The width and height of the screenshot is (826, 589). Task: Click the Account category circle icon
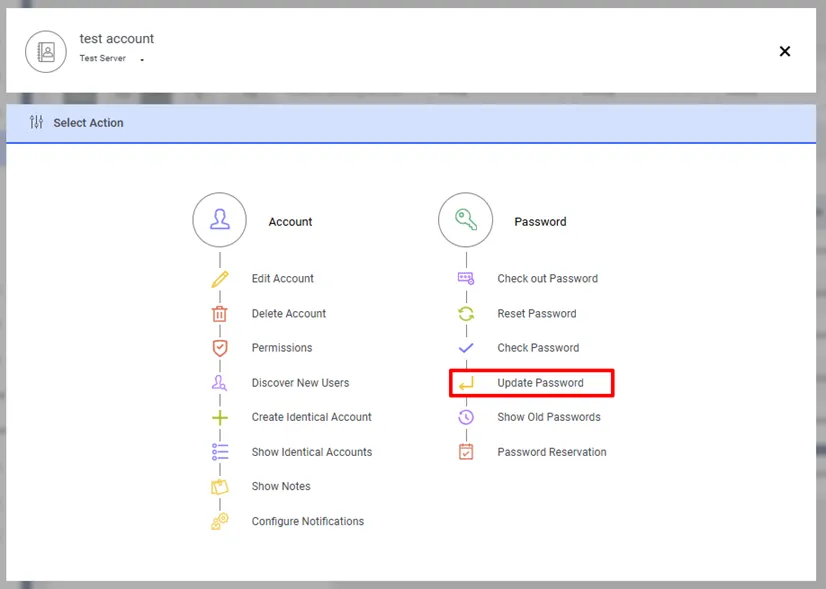coord(220,220)
